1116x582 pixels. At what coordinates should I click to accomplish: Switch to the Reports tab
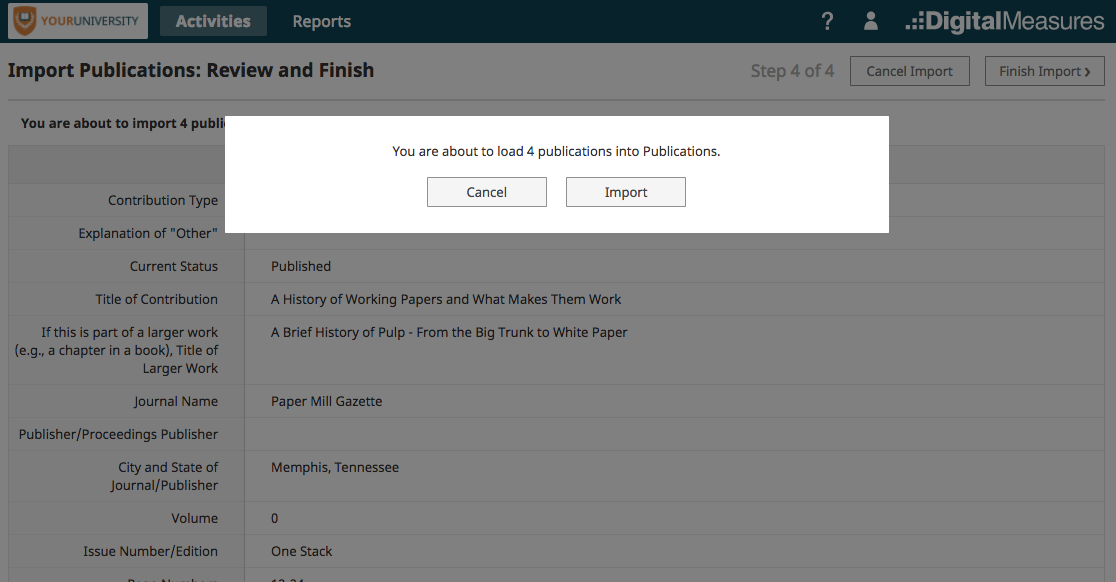[322, 21]
